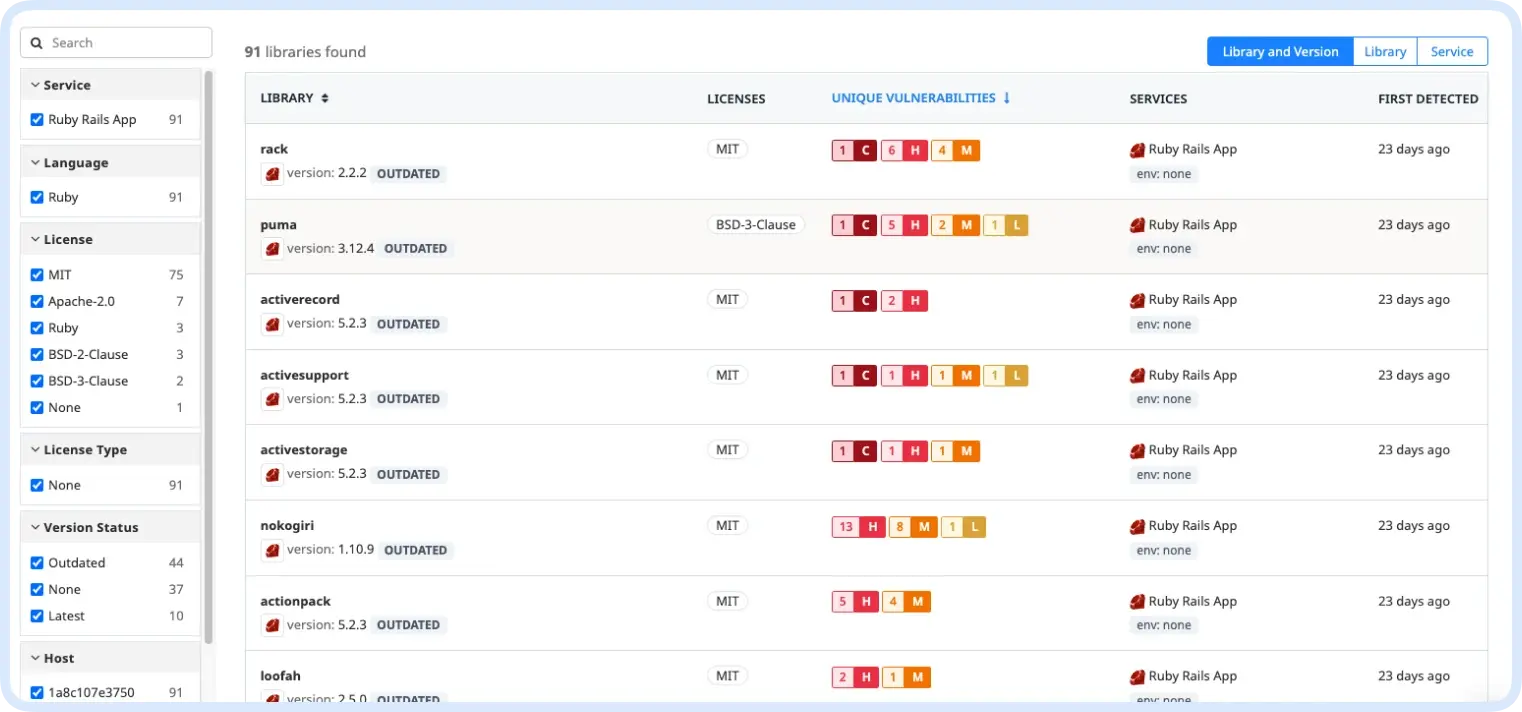The height and width of the screenshot is (712, 1522).
Task: Toggle the Outdated version status checkbox
Action: tap(37, 563)
